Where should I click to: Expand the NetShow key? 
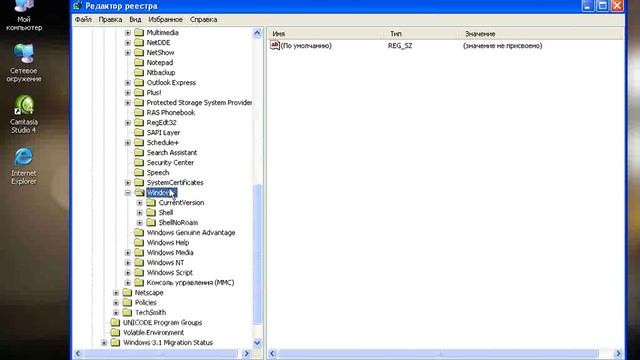click(128, 53)
